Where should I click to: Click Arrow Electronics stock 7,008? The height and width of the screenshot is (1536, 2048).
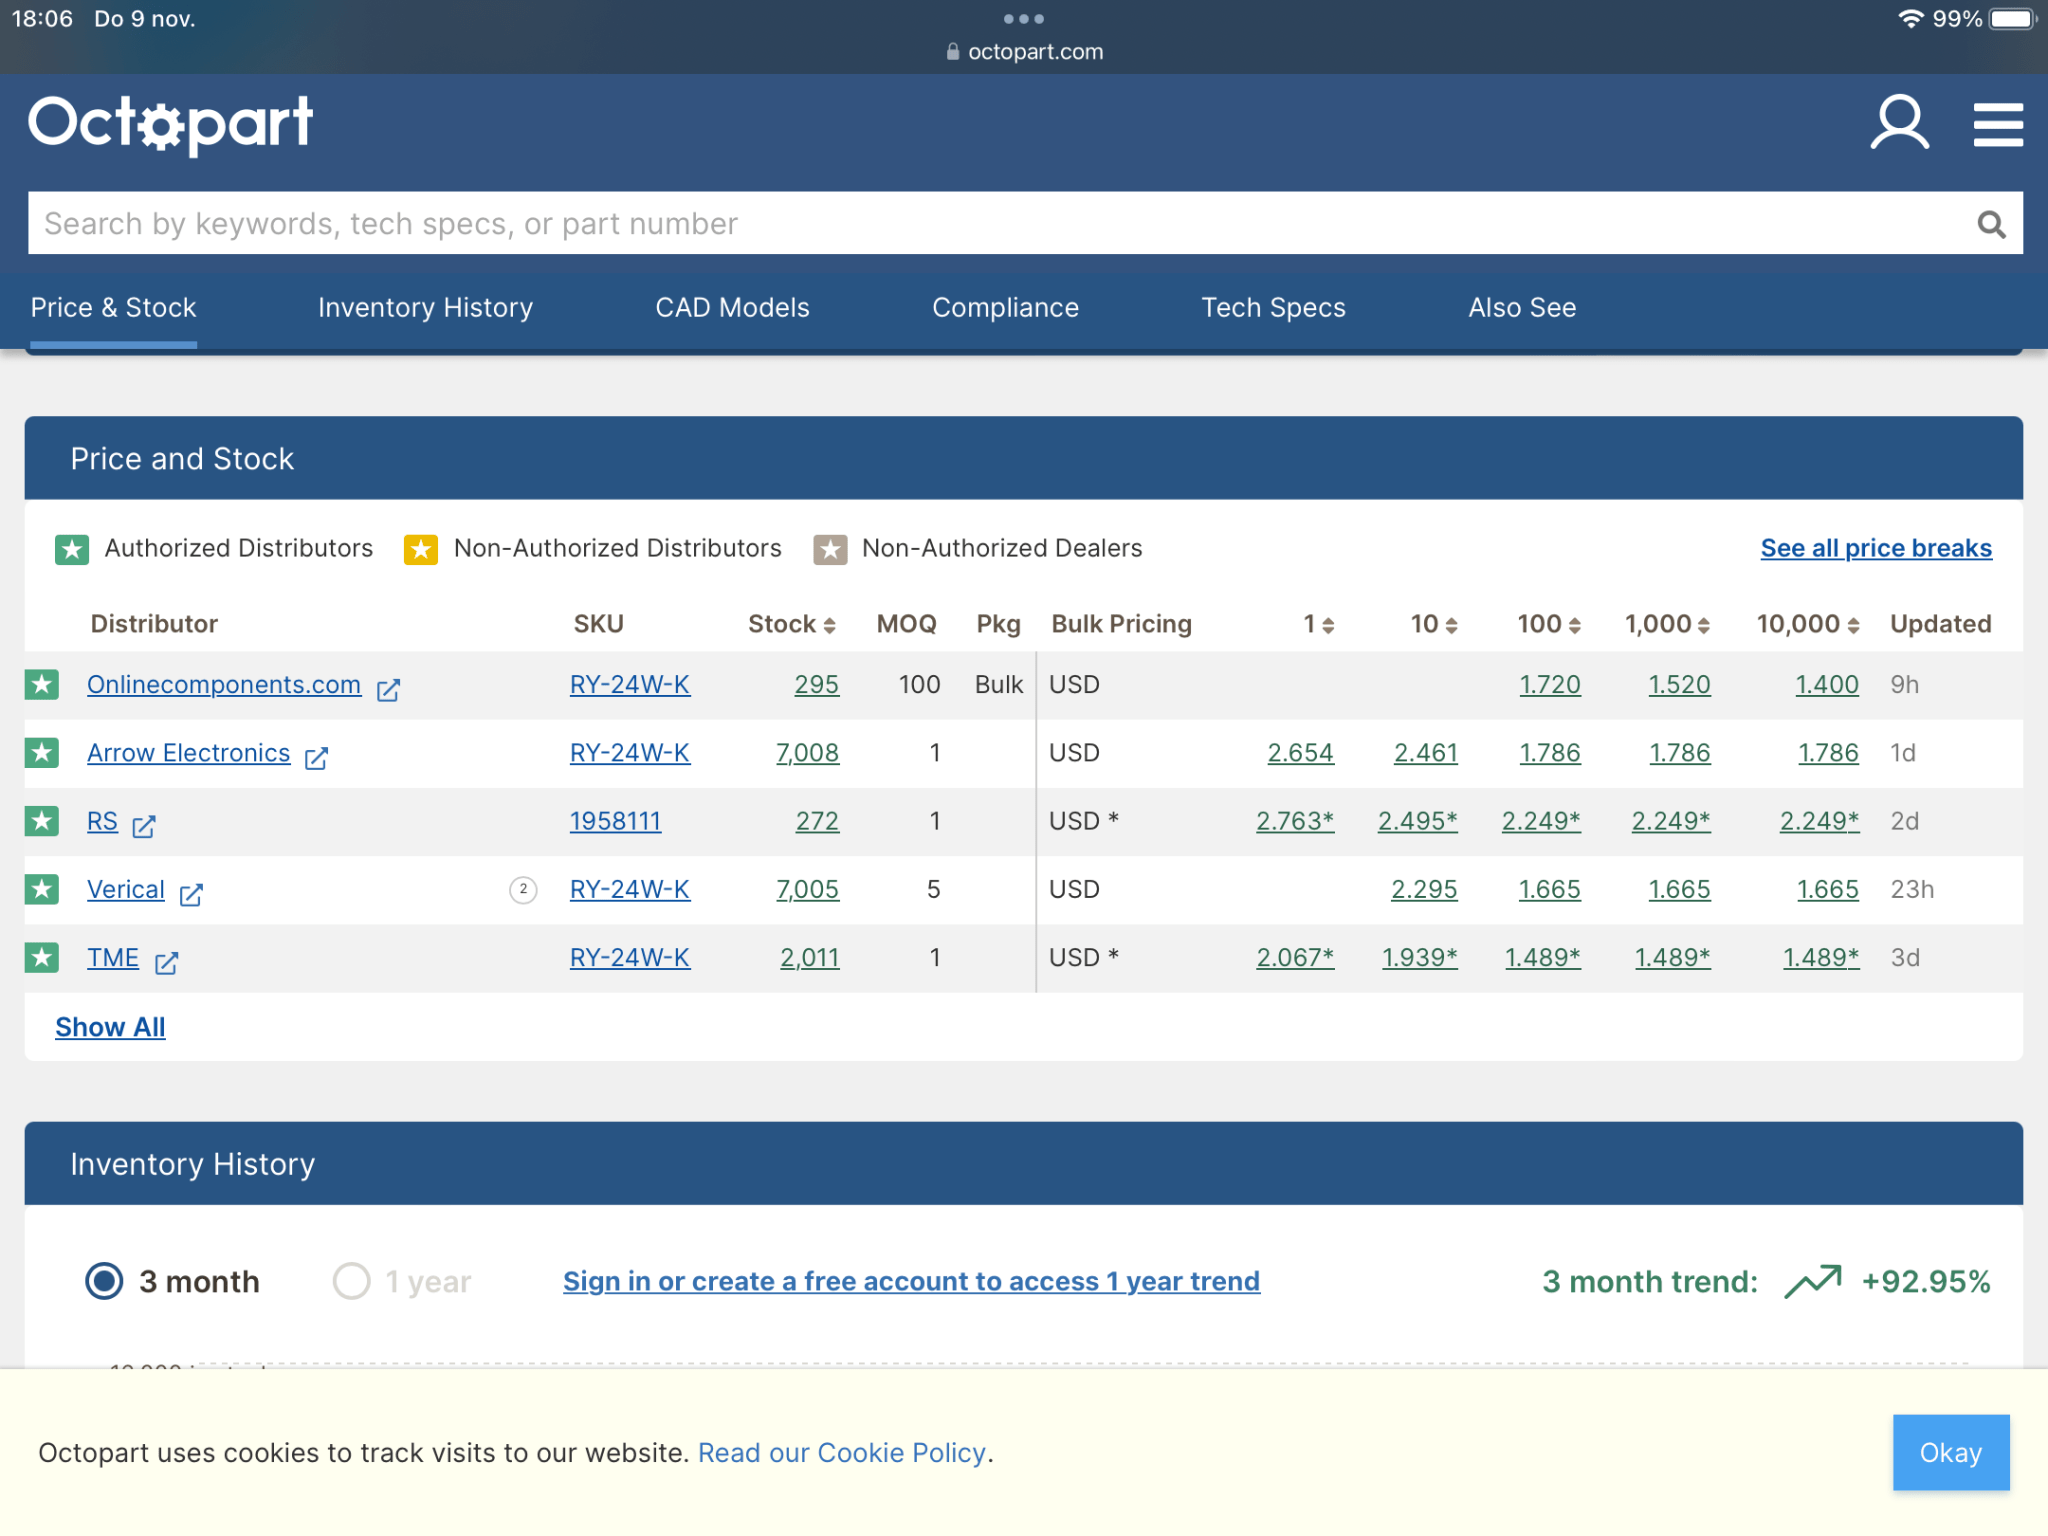[807, 753]
